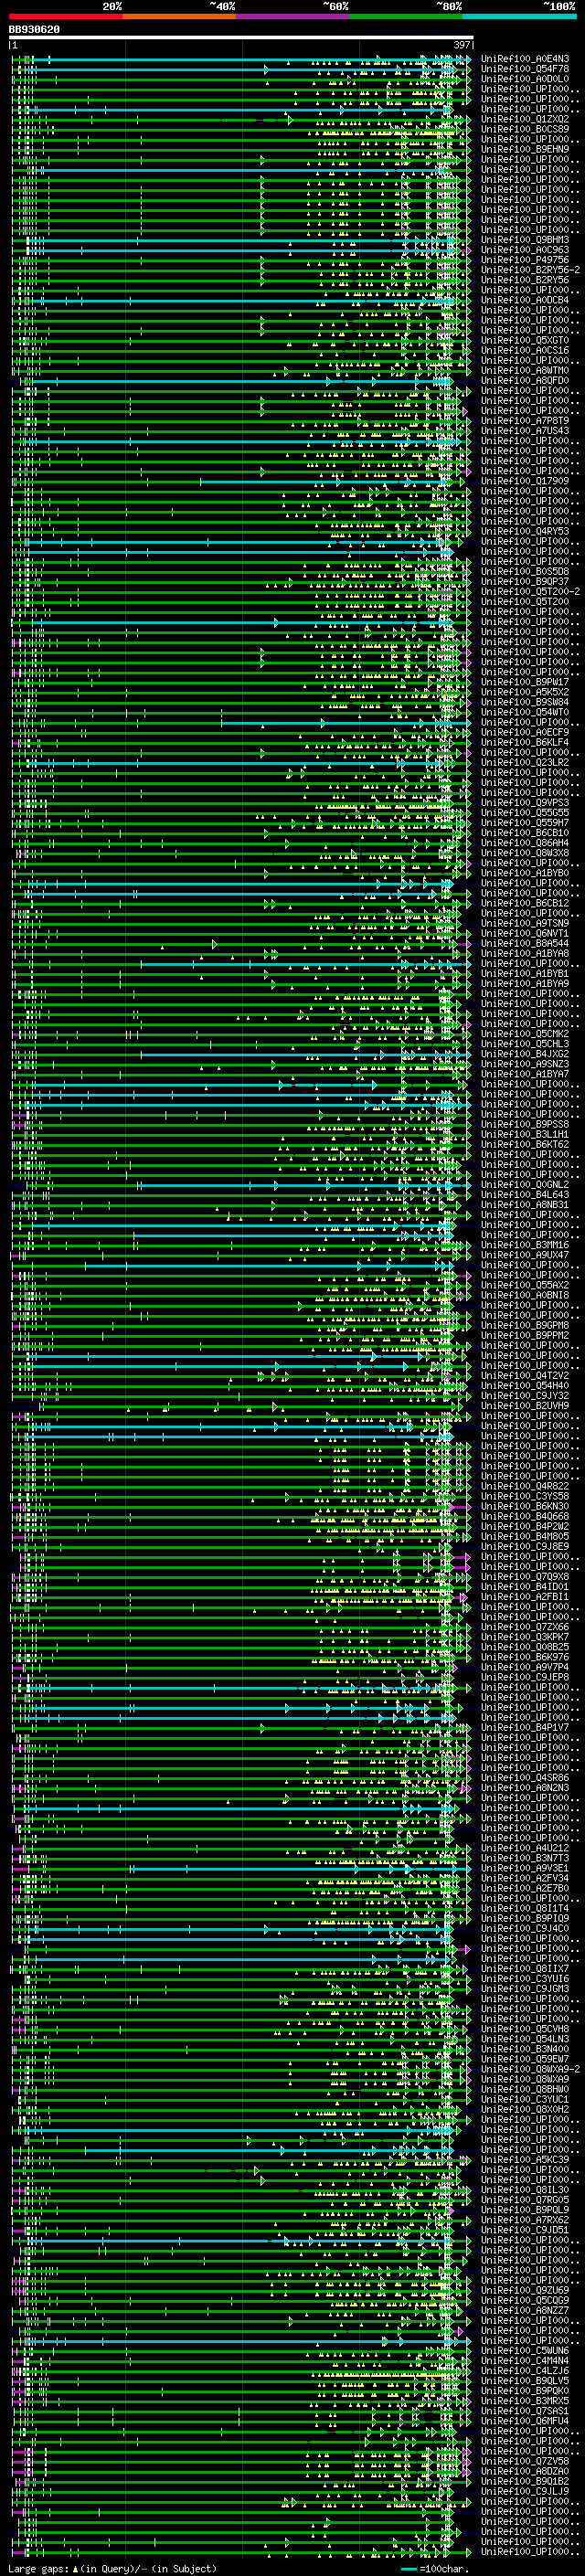Pick the UniRef100_B2UVH9 sequence name
Image resolution: width=585 pixels, height=2576 pixels.
[x=524, y=1406]
